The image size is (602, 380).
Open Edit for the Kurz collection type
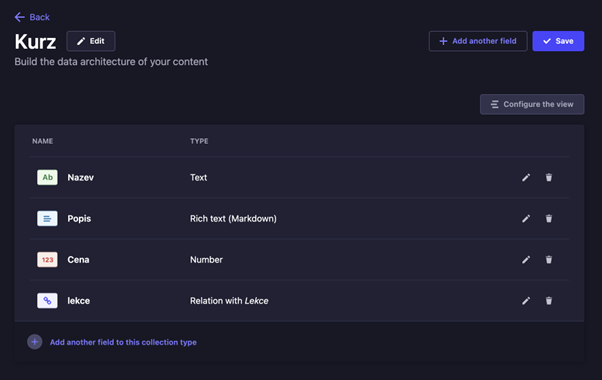[91, 41]
